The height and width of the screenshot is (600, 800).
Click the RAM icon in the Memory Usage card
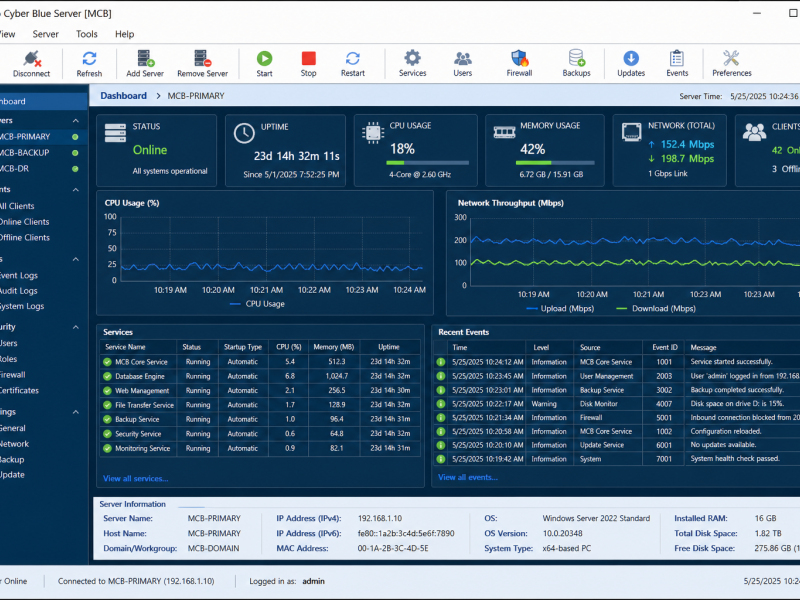[504, 132]
